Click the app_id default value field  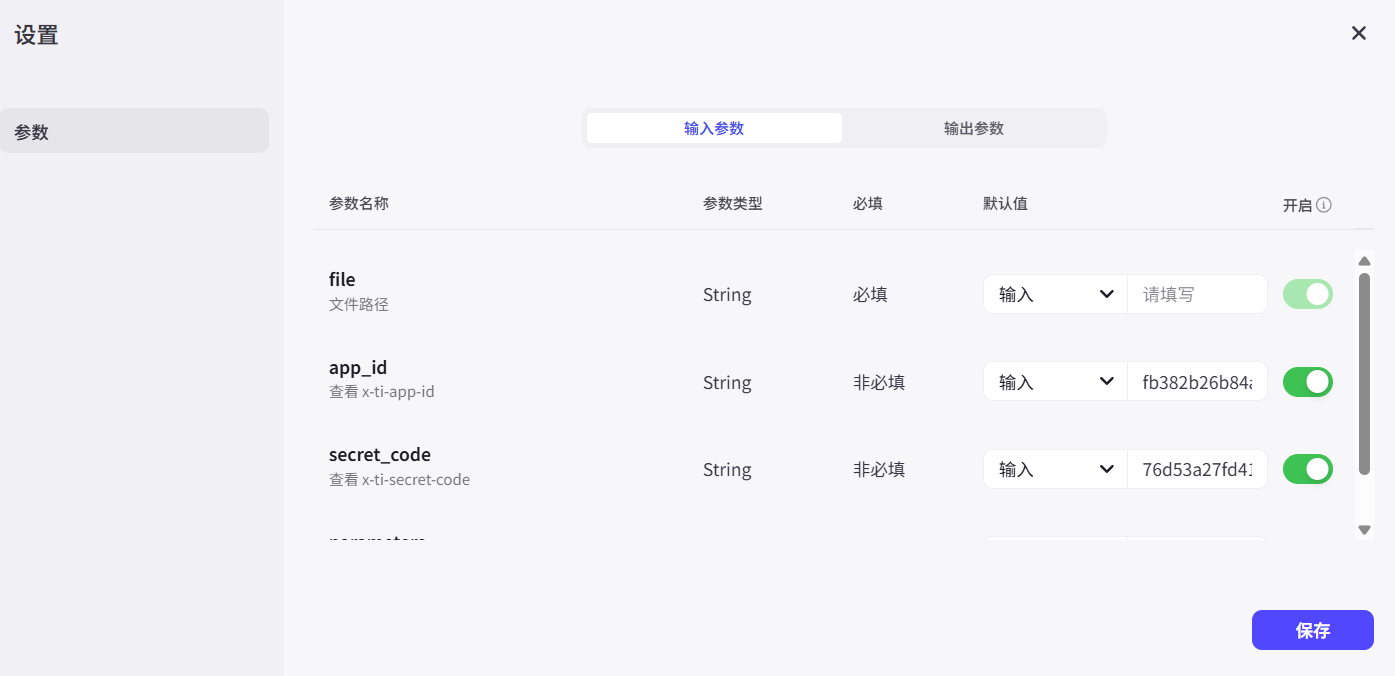pyautogui.click(x=1197, y=382)
